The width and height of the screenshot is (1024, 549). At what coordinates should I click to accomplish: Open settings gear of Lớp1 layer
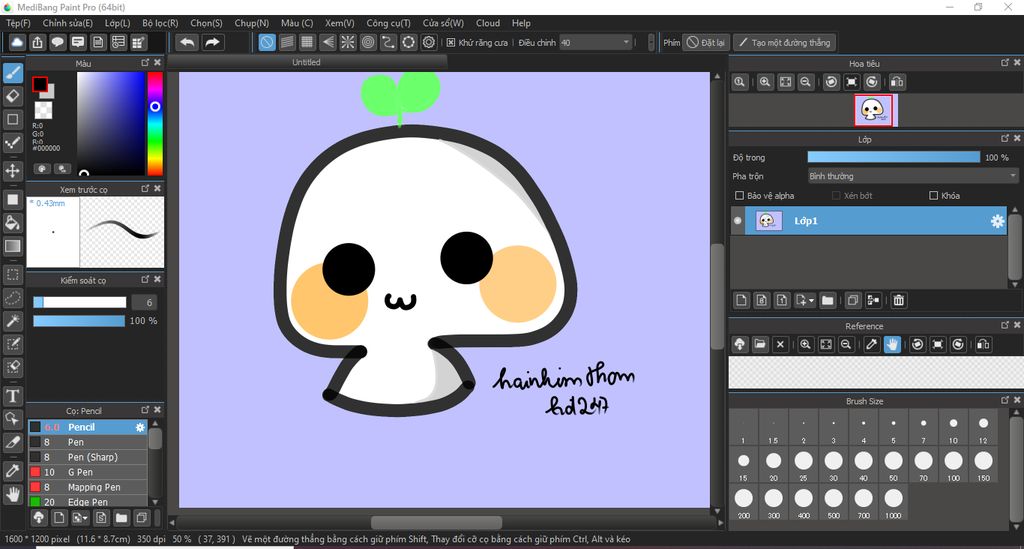(x=997, y=221)
